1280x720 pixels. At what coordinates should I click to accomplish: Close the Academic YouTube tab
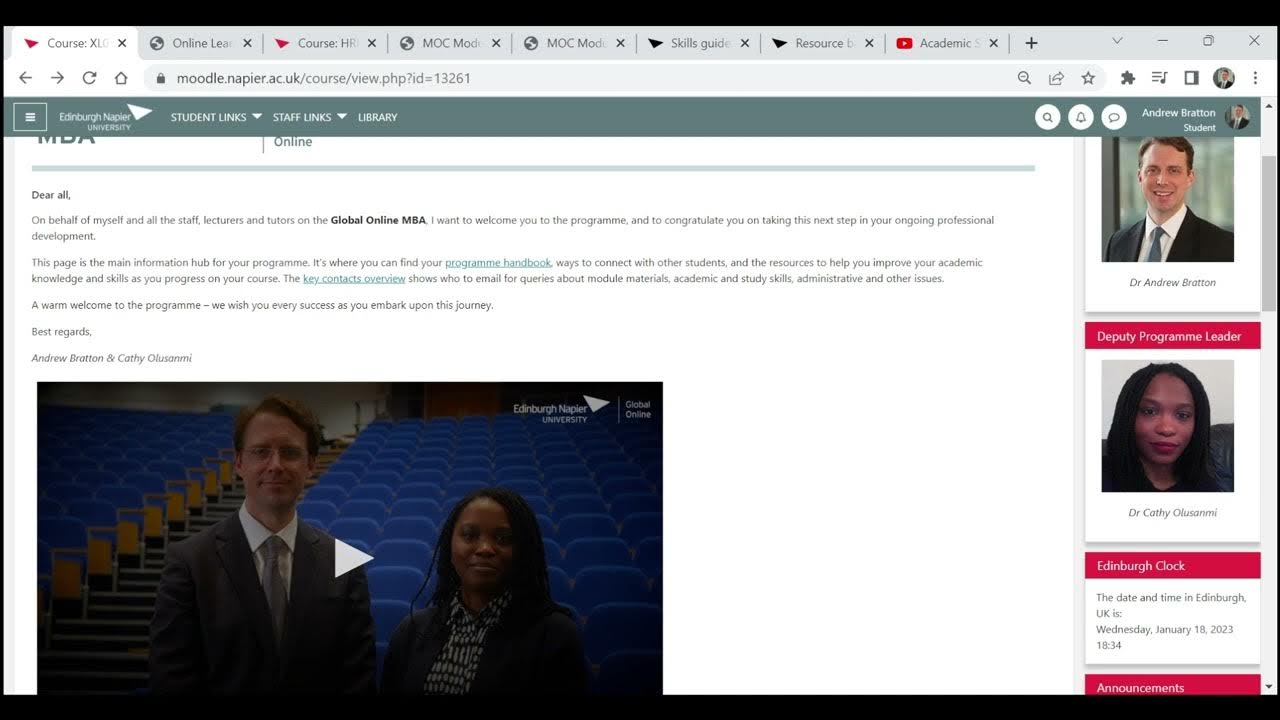coord(993,43)
